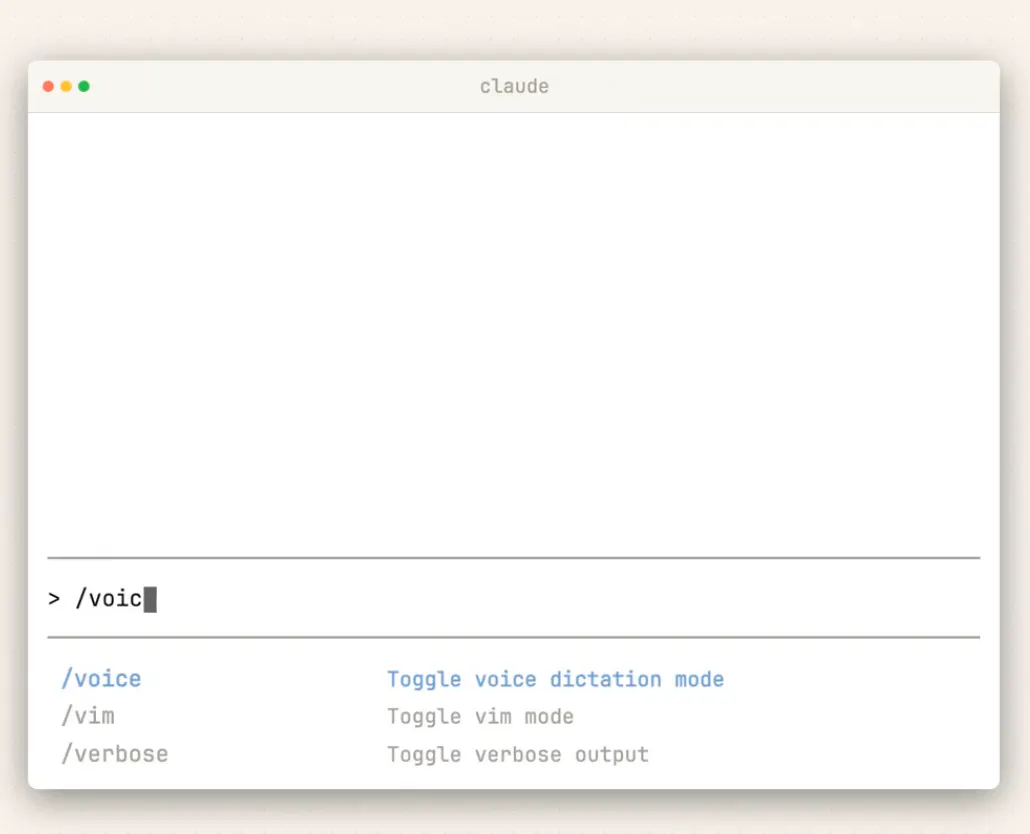1030x834 pixels.
Task: Click empty prompt space right of cursor
Action: pyautogui.click(x=560, y=599)
